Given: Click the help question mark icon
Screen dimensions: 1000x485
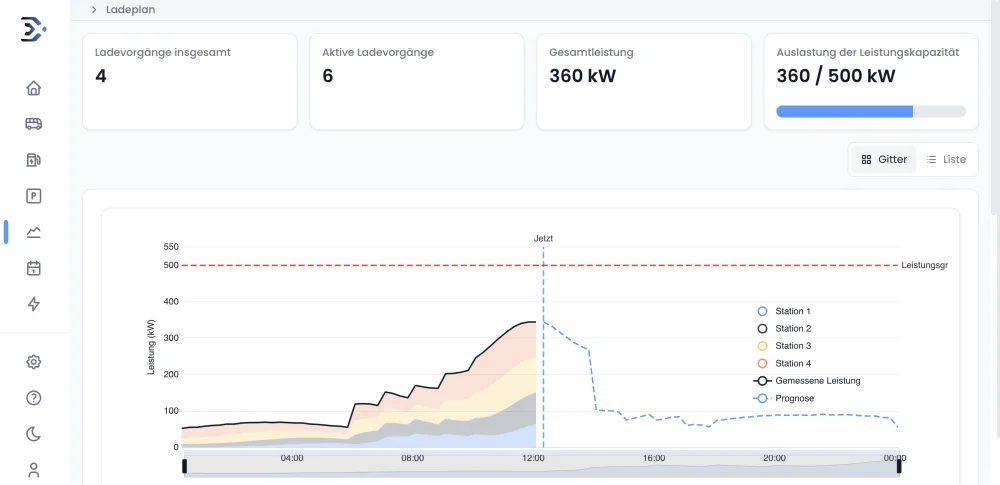Looking at the screenshot, I should coord(34,398).
